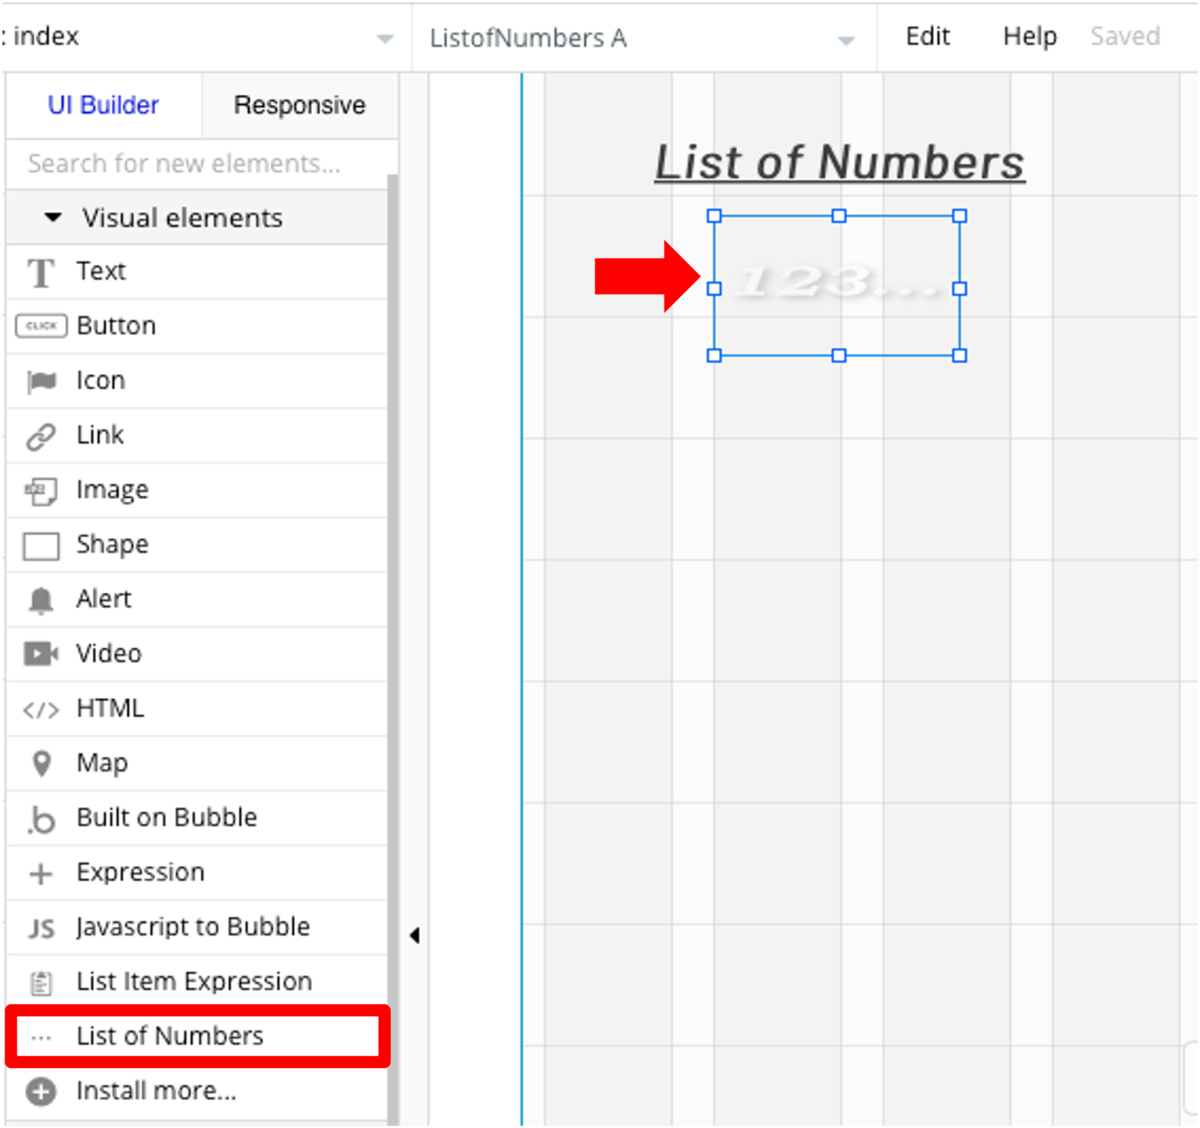Click the element panel vertical scrollbar
The height and width of the screenshot is (1128, 1200).
393,650
